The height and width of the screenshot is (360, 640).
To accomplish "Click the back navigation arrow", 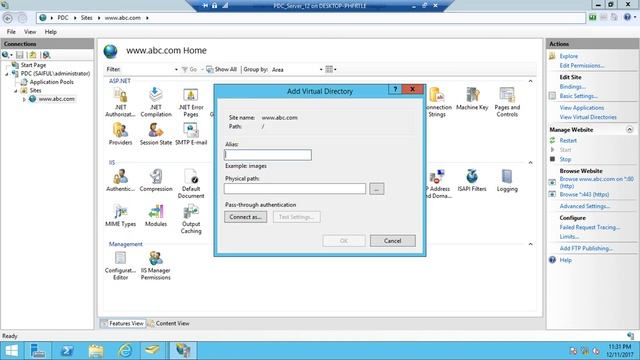I will coord(8,18).
